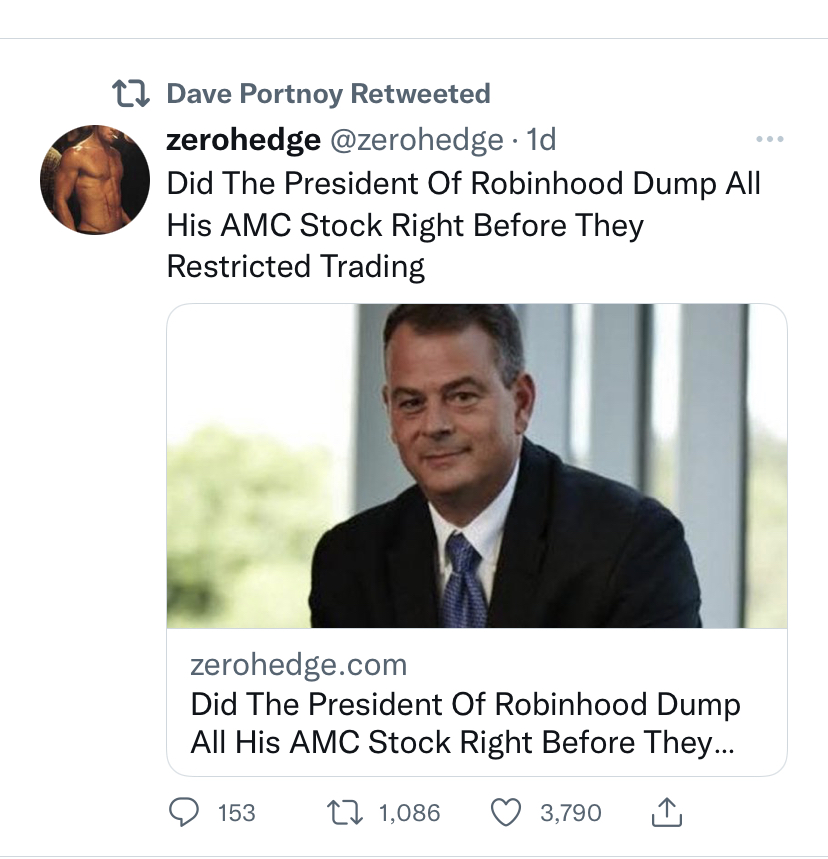Click the 3,790 likes count
Viewport: 828px width, 859px height.
(571, 813)
